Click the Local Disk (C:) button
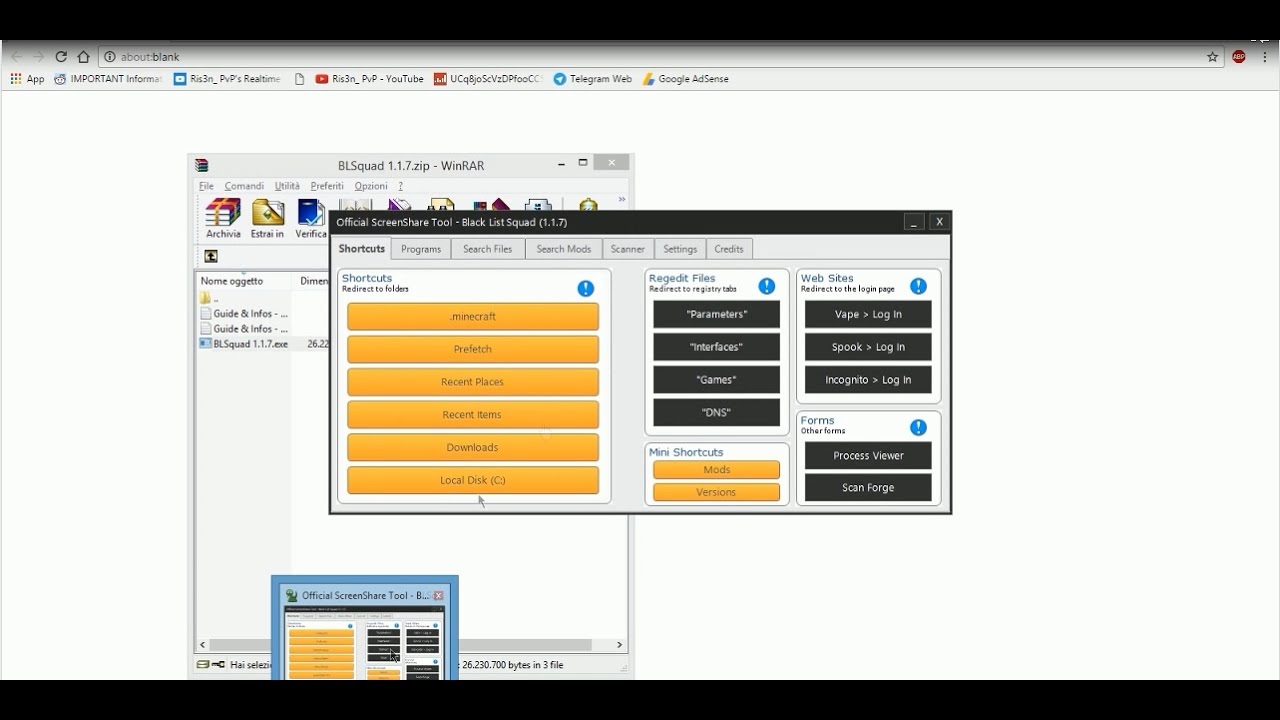Screen dimensions: 1280x720 tap(473, 480)
